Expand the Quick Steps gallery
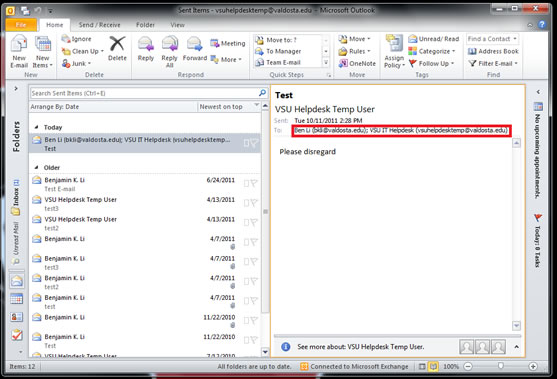This screenshot has width=557, height=379. point(325,63)
